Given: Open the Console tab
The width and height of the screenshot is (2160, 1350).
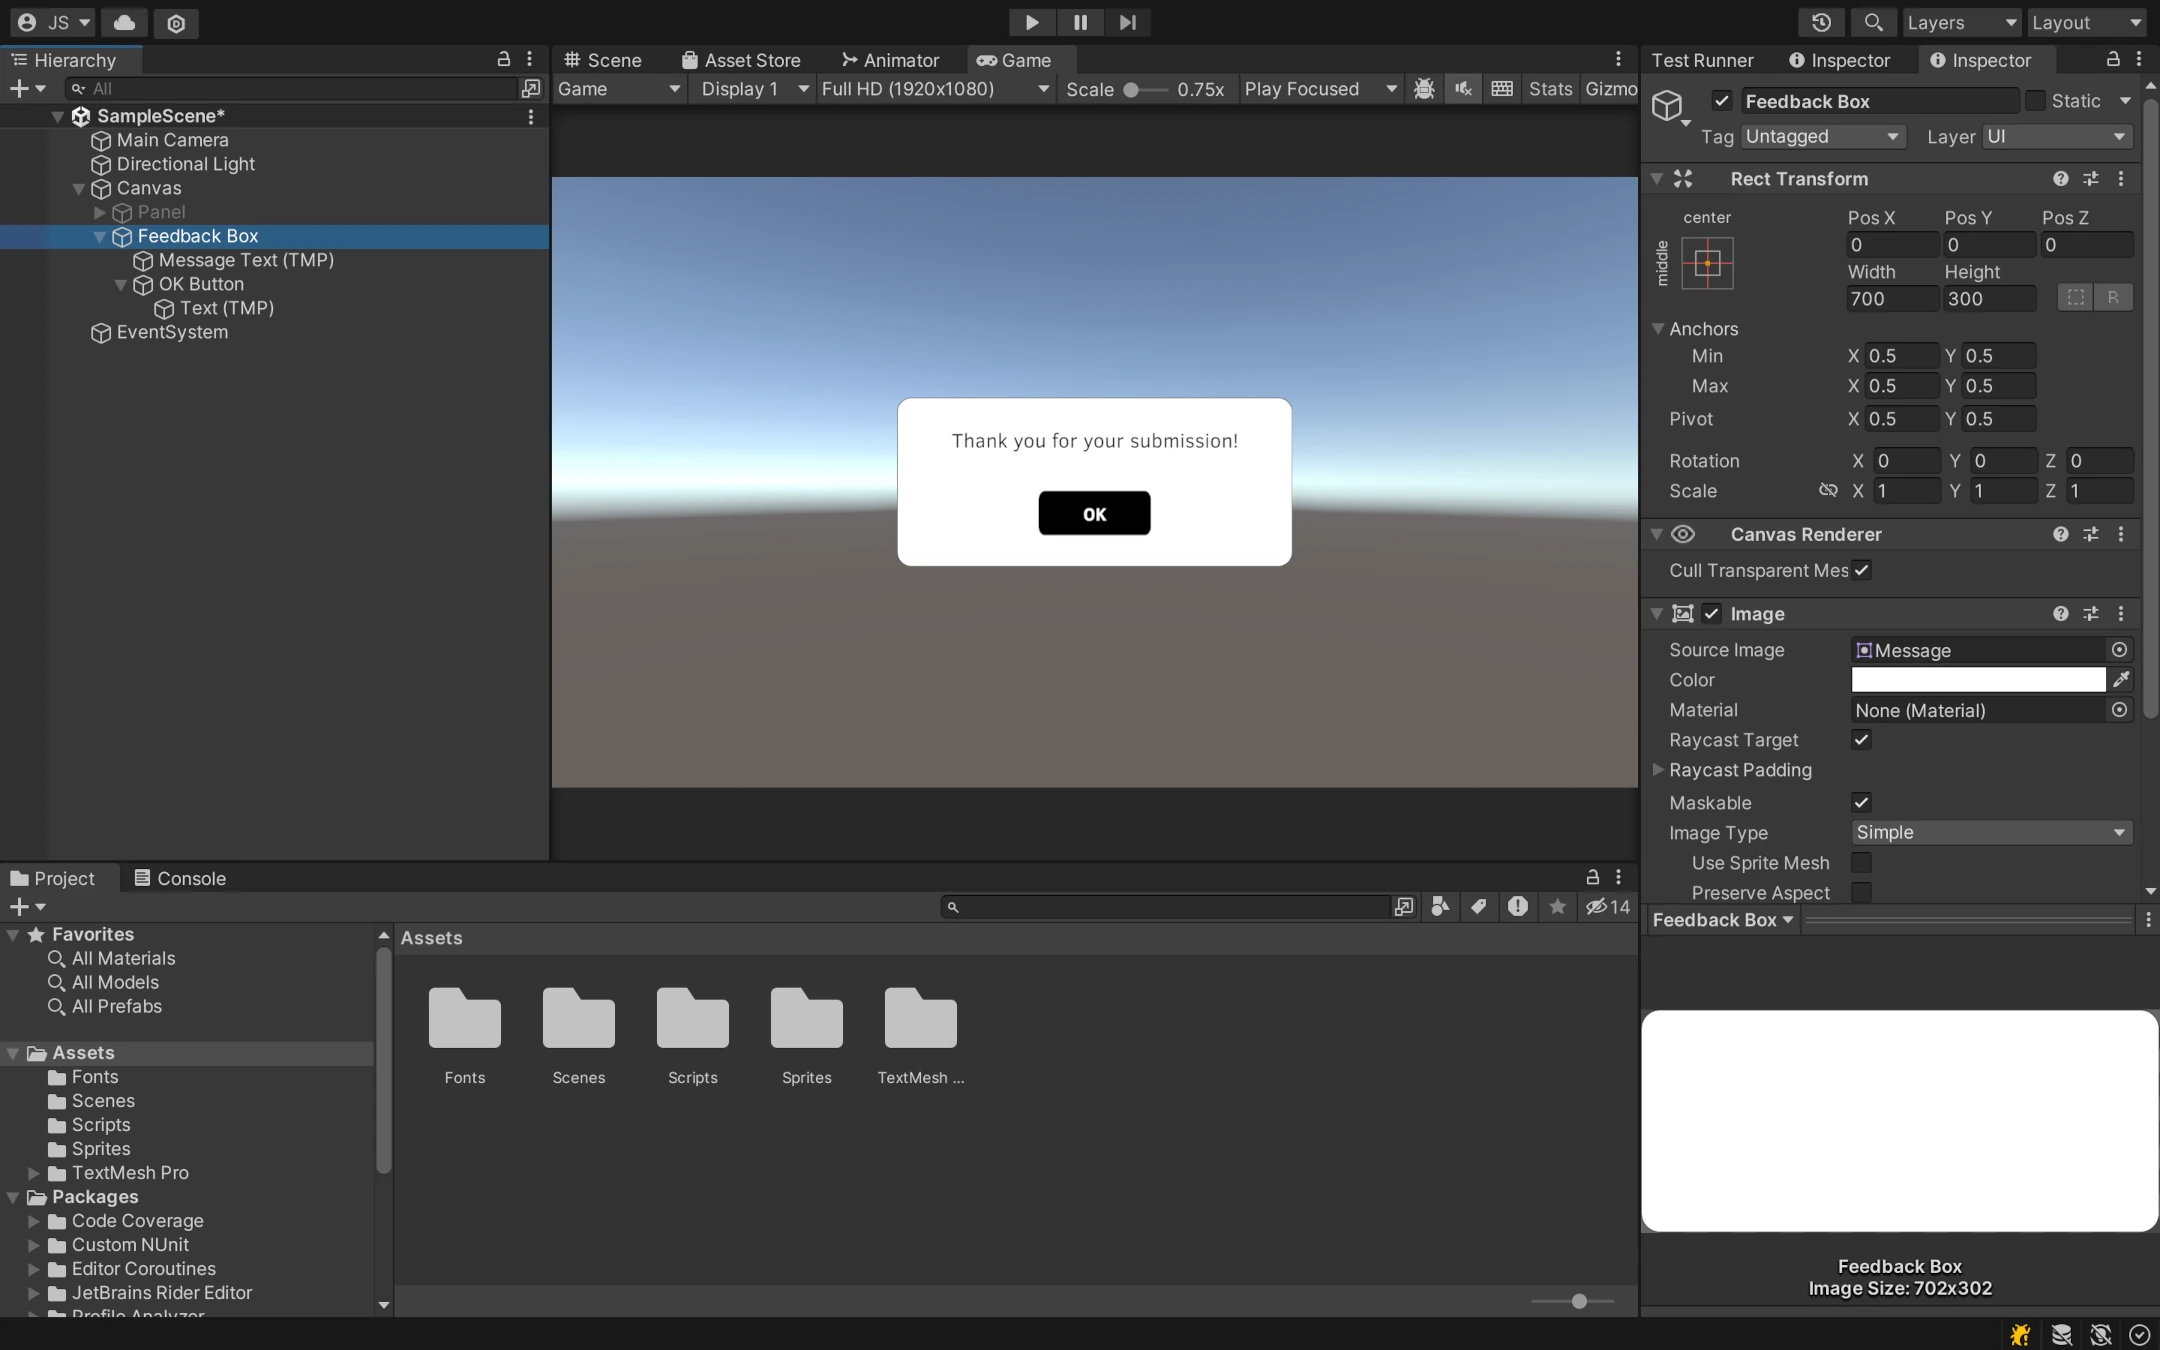Looking at the screenshot, I should tap(189, 878).
